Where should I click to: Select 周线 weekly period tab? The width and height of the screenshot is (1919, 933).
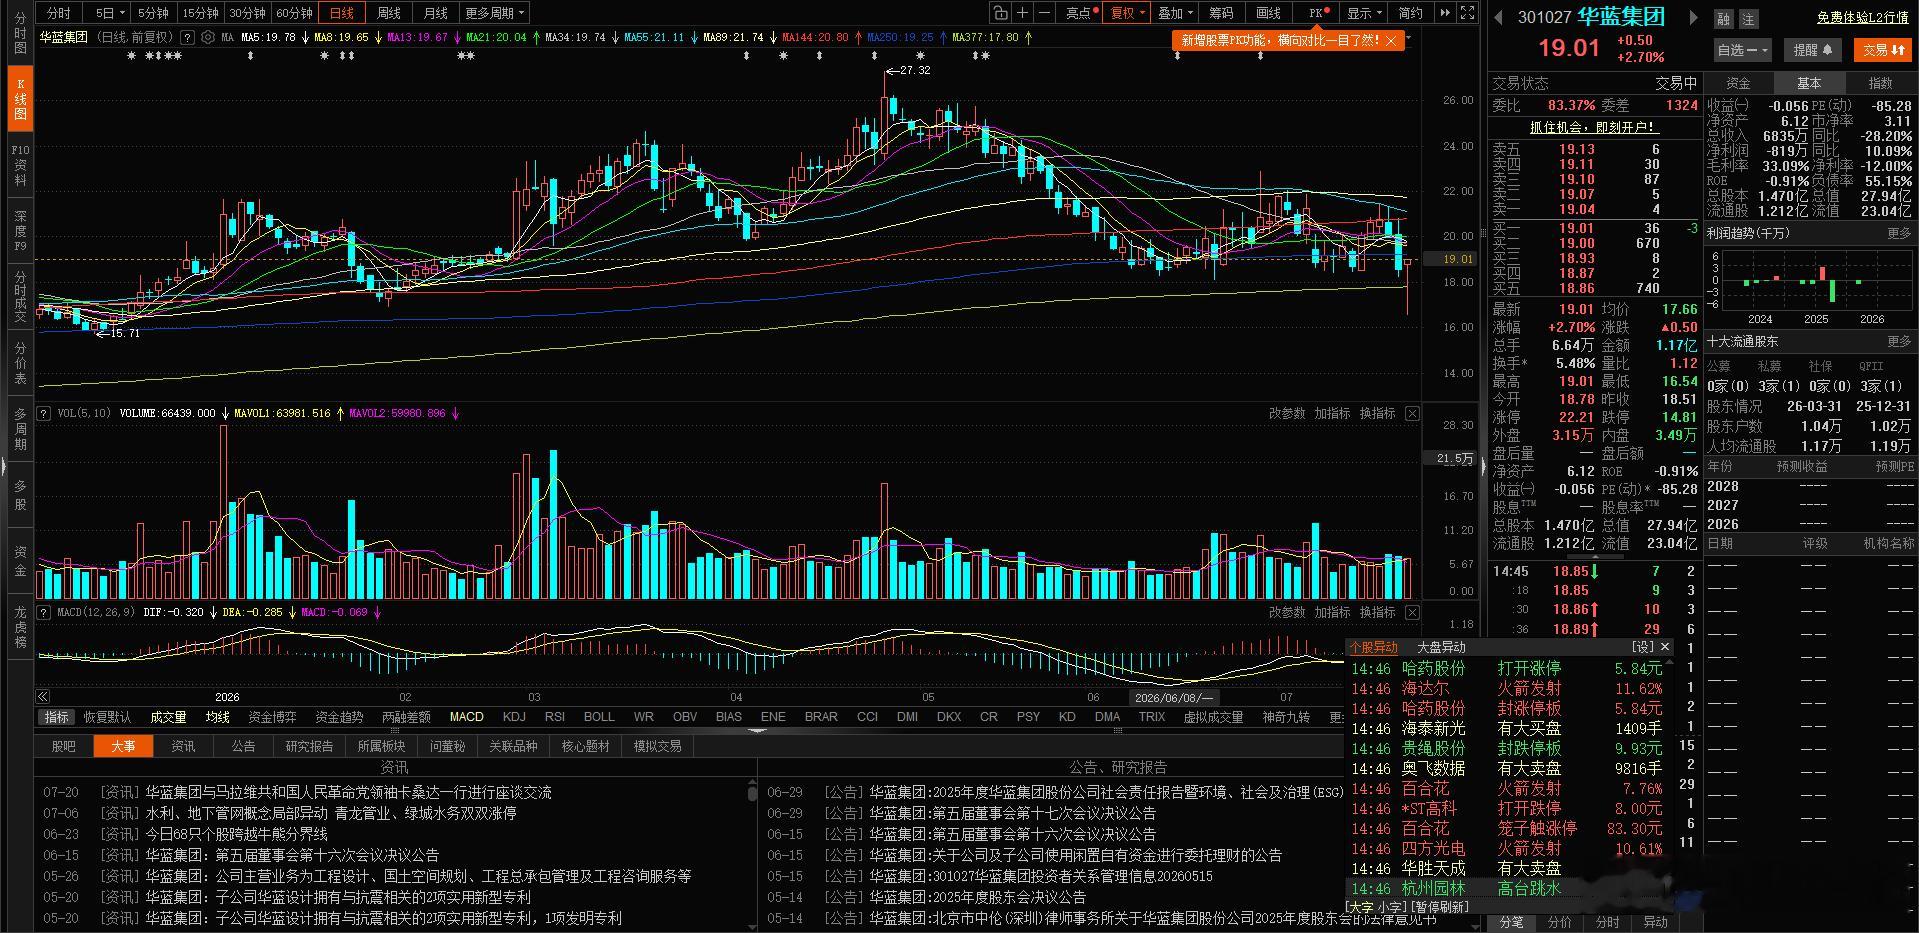(389, 13)
